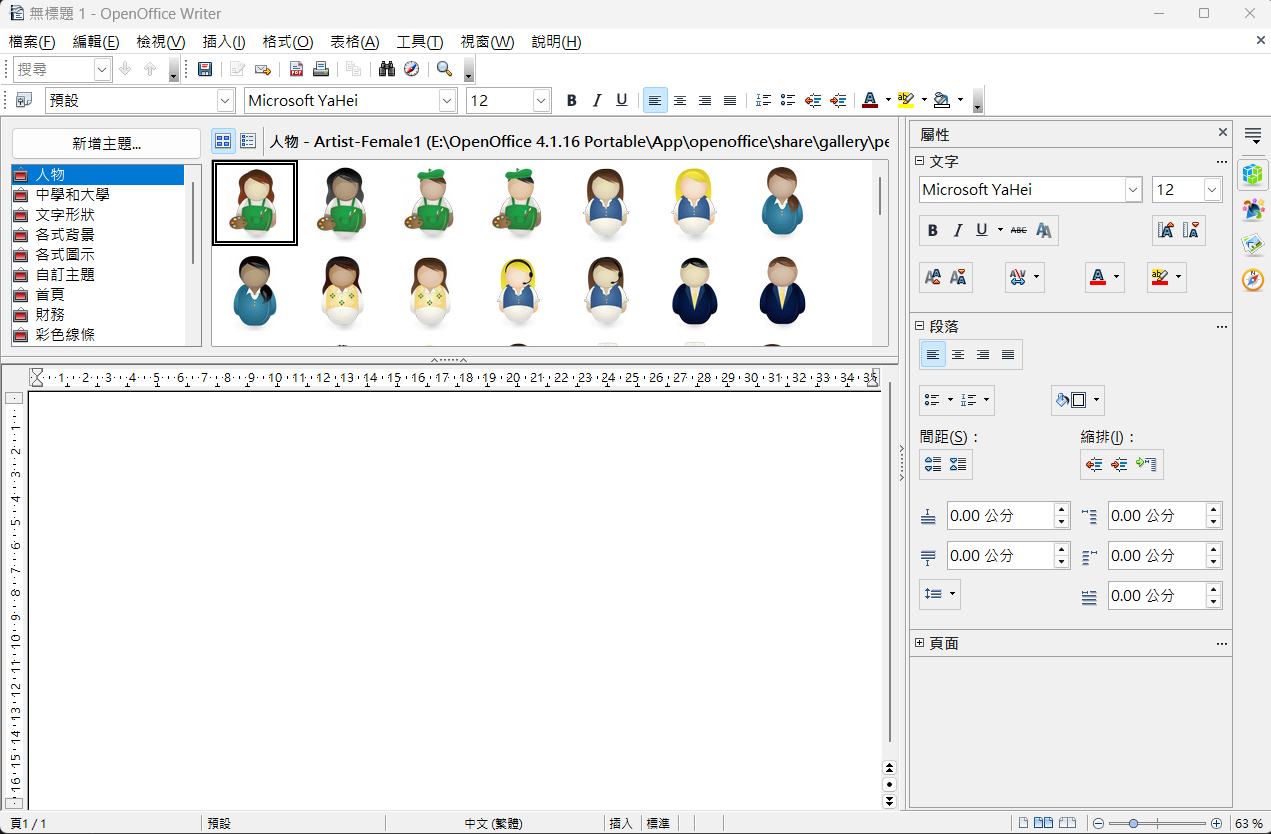The height and width of the screenshot is (834, 1271).
Task: Enable justified alignment in toolbar
Action: [730, 100]
